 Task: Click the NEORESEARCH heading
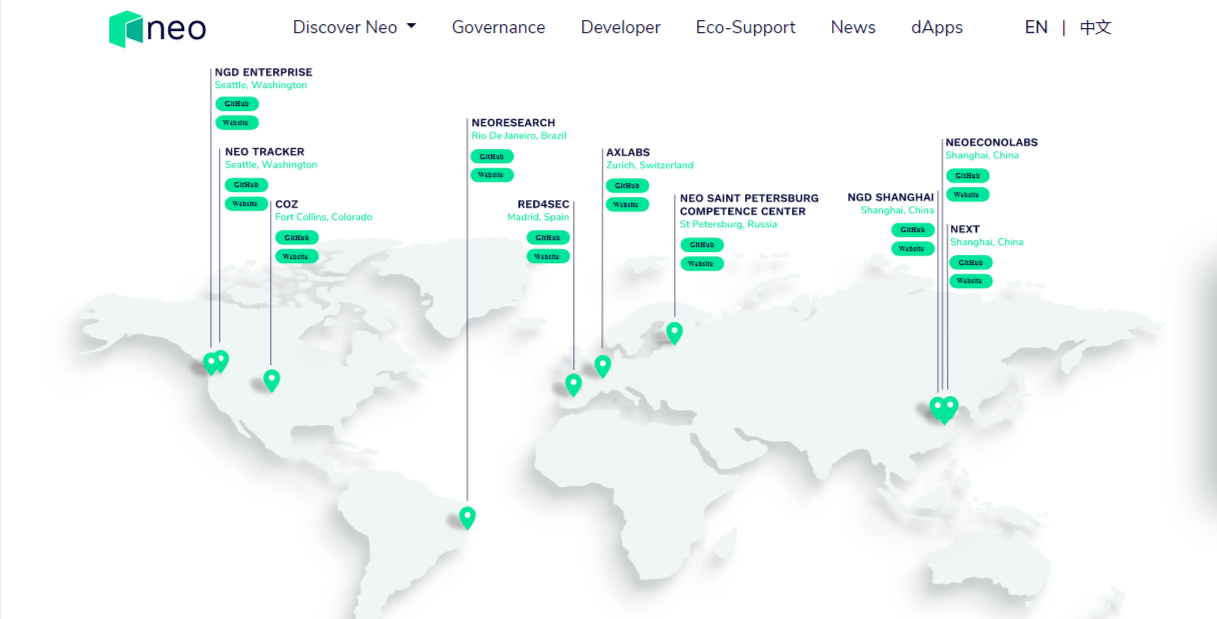click(513, 123)
